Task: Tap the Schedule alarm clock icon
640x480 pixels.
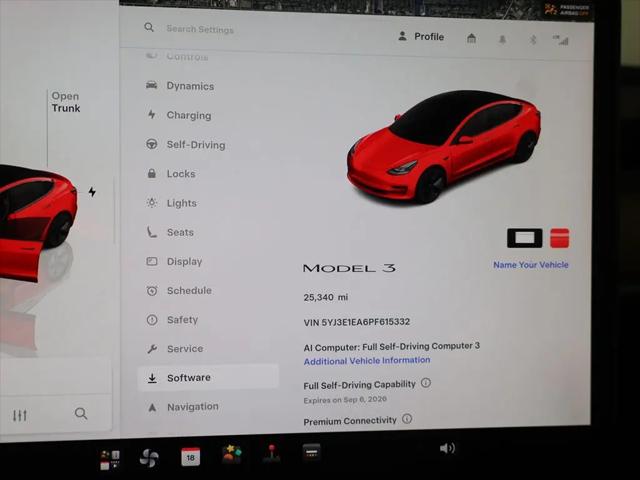Action: [152, 291]
